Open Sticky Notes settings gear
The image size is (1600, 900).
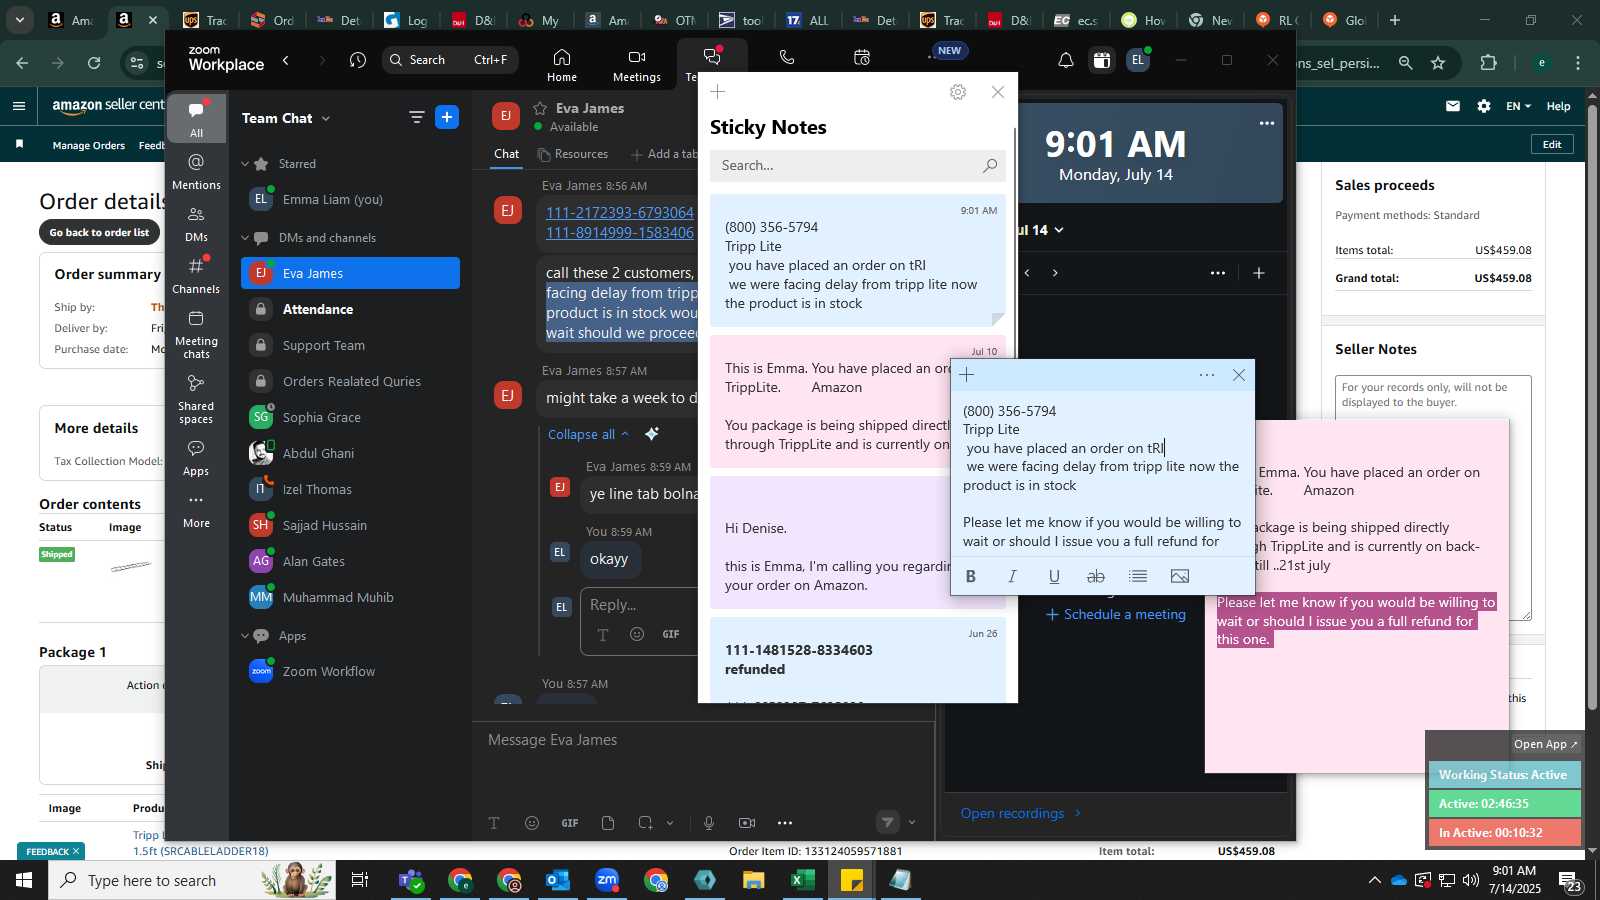click(x=958, y=92)
